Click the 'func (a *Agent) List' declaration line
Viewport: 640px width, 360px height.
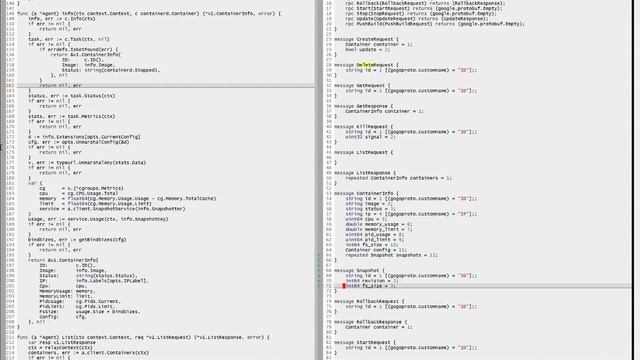coord(143,338)
